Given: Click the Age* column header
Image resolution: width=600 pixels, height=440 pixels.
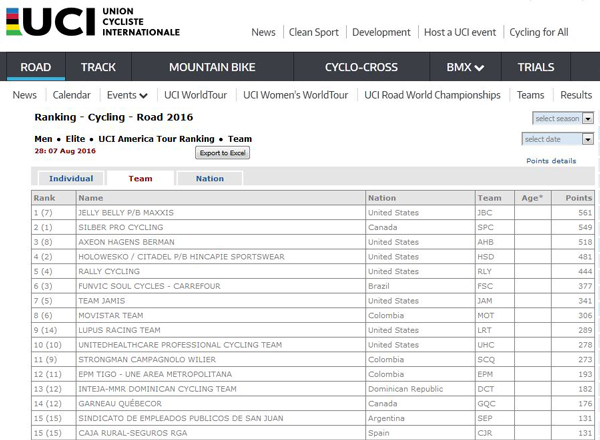Looking at the screenshot, I should click(x=533, y=198).
